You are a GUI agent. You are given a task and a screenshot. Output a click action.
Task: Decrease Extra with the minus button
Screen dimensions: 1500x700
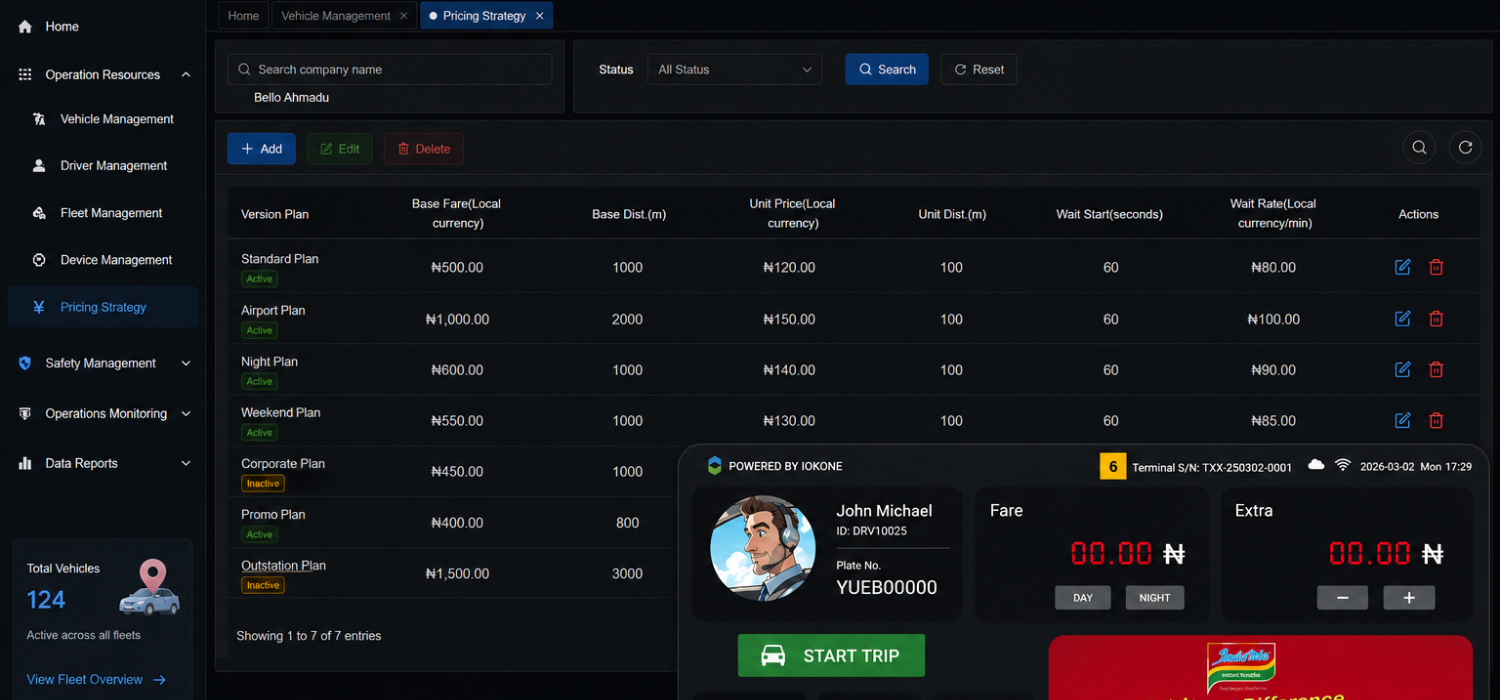pos(1343,598)
